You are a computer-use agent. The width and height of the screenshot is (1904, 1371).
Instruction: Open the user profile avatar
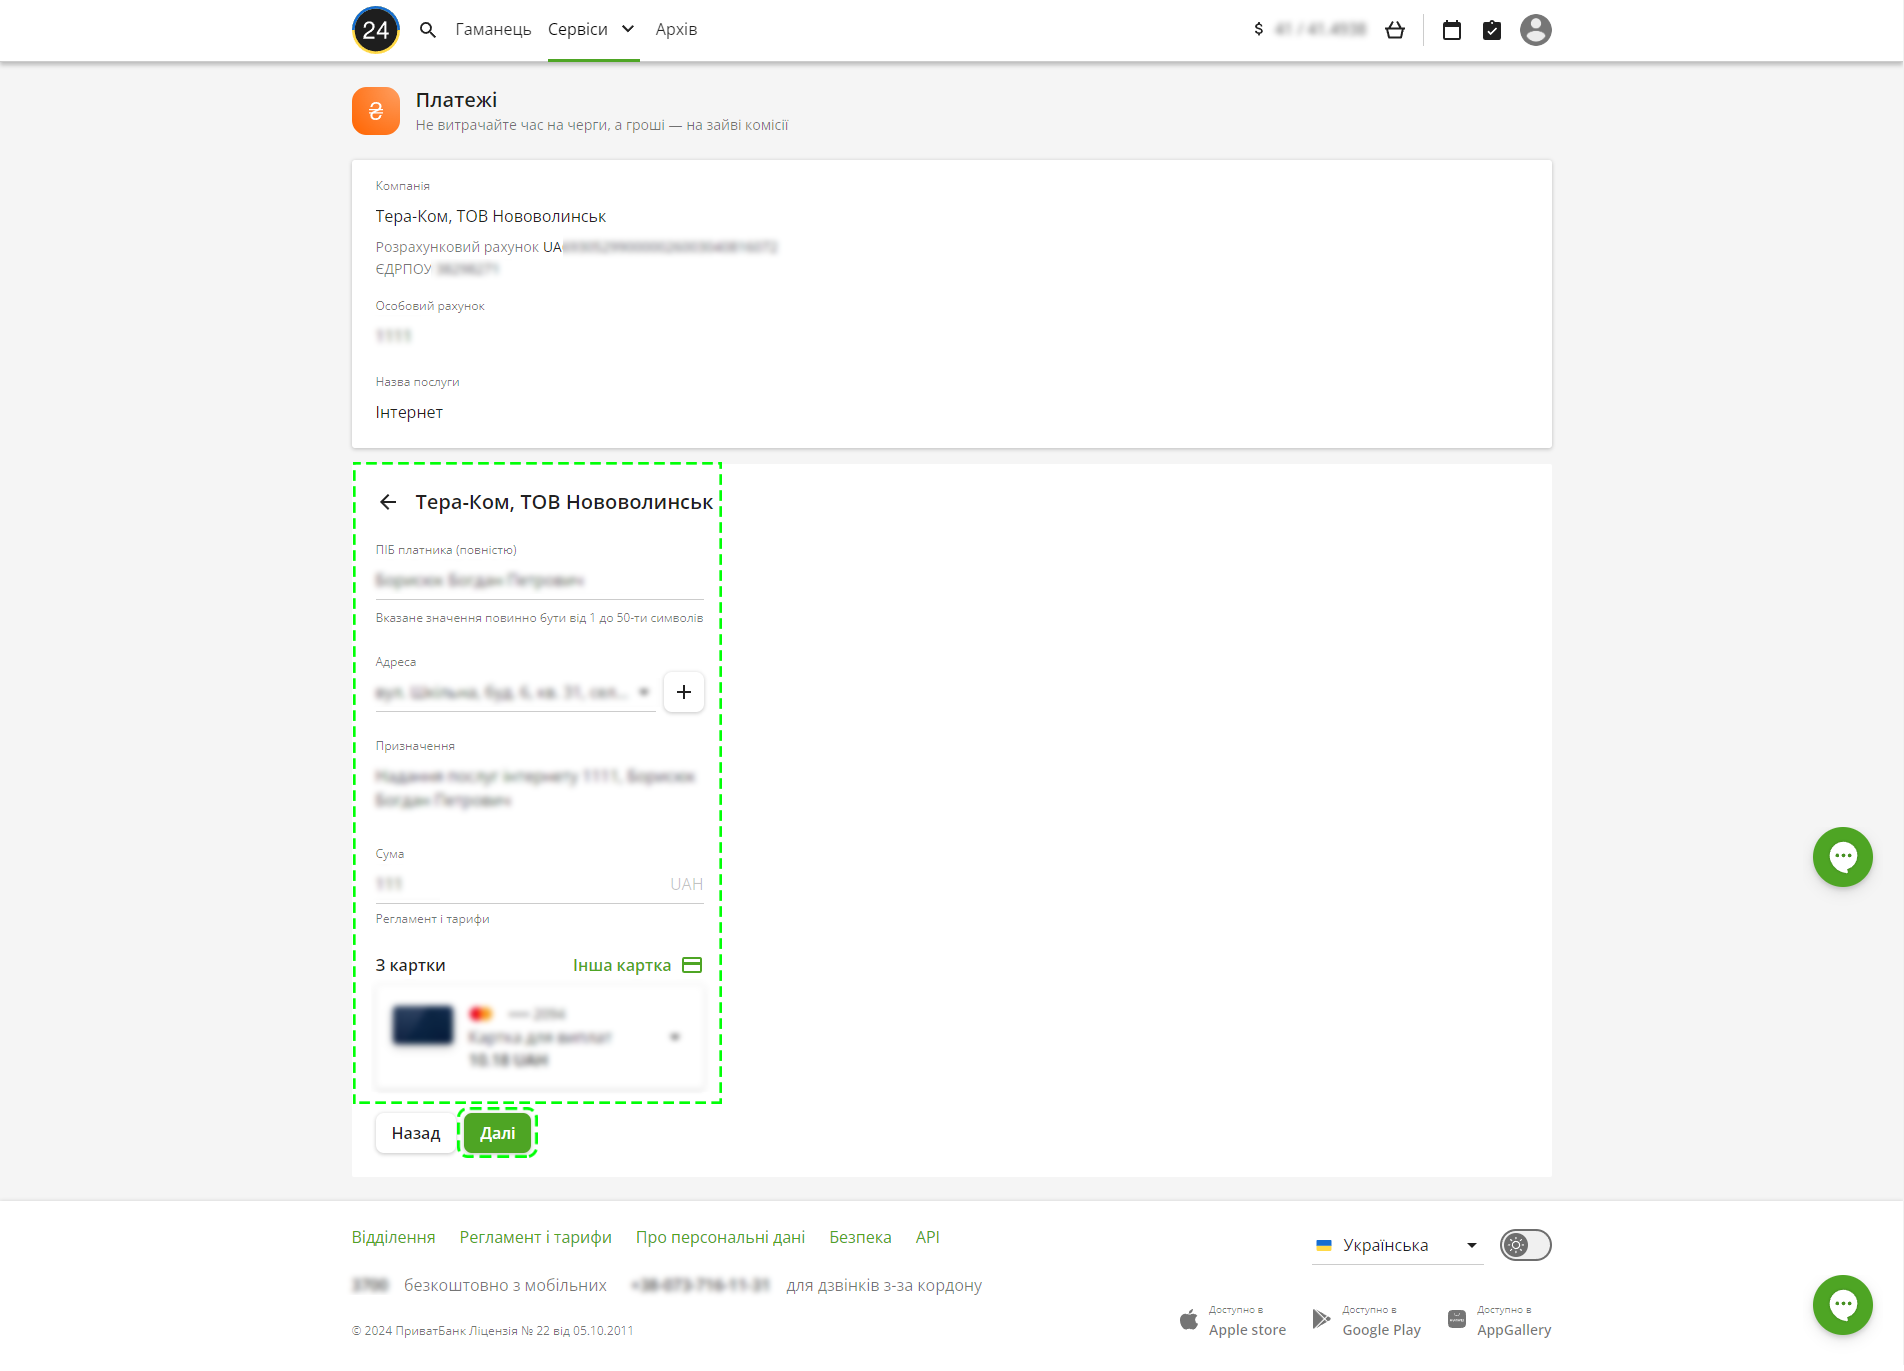pyautogui.click(x=1536, y=30)
